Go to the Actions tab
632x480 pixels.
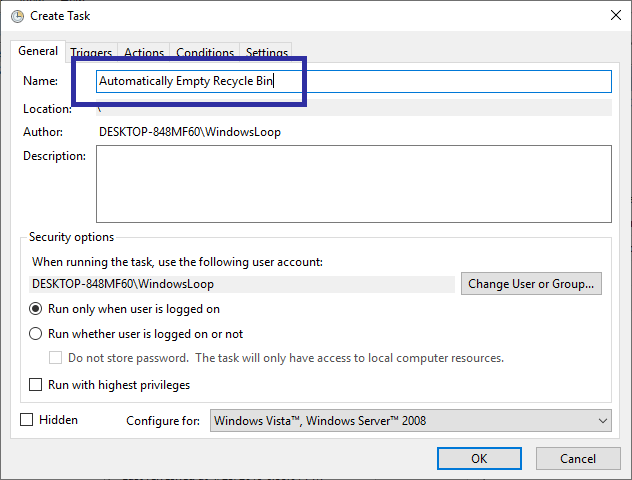pyautogui.click(x=144, y=53)
